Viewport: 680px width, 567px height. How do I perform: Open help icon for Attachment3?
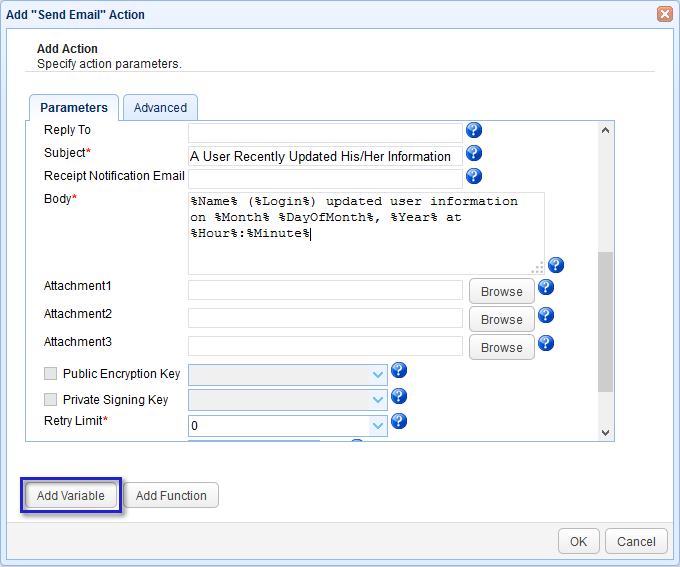(546, 344)
